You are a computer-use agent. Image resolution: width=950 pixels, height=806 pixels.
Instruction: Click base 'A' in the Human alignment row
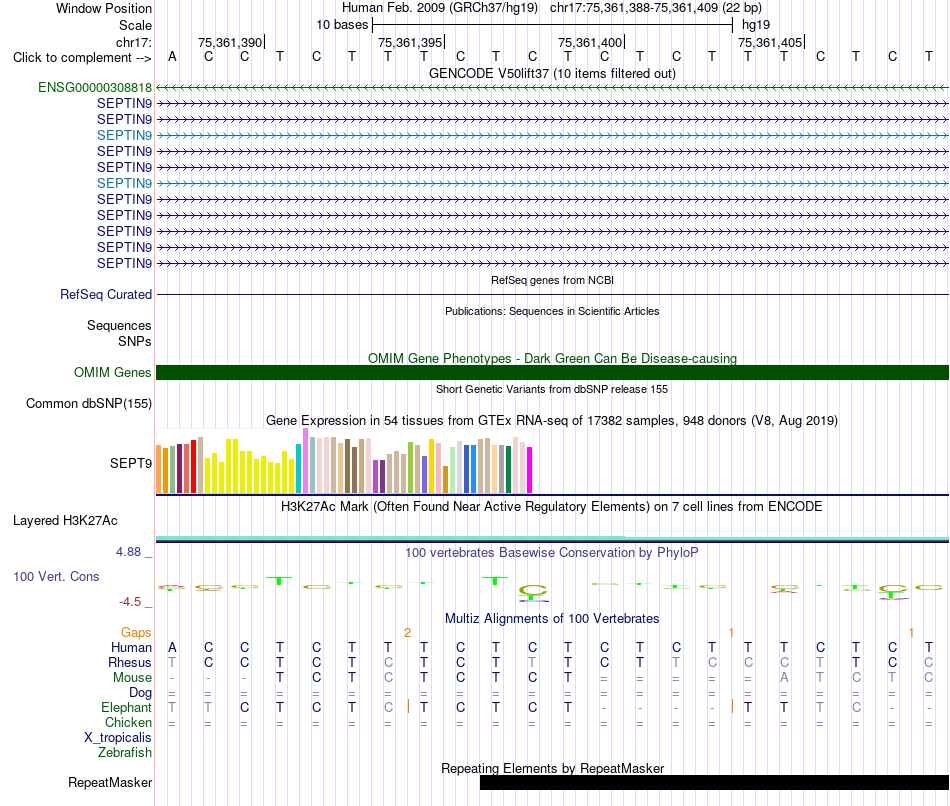(172, 648)
